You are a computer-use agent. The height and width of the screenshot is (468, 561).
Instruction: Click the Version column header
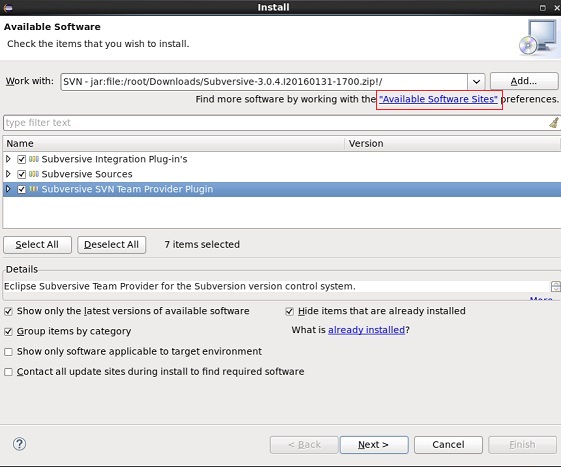coord(452,143)
